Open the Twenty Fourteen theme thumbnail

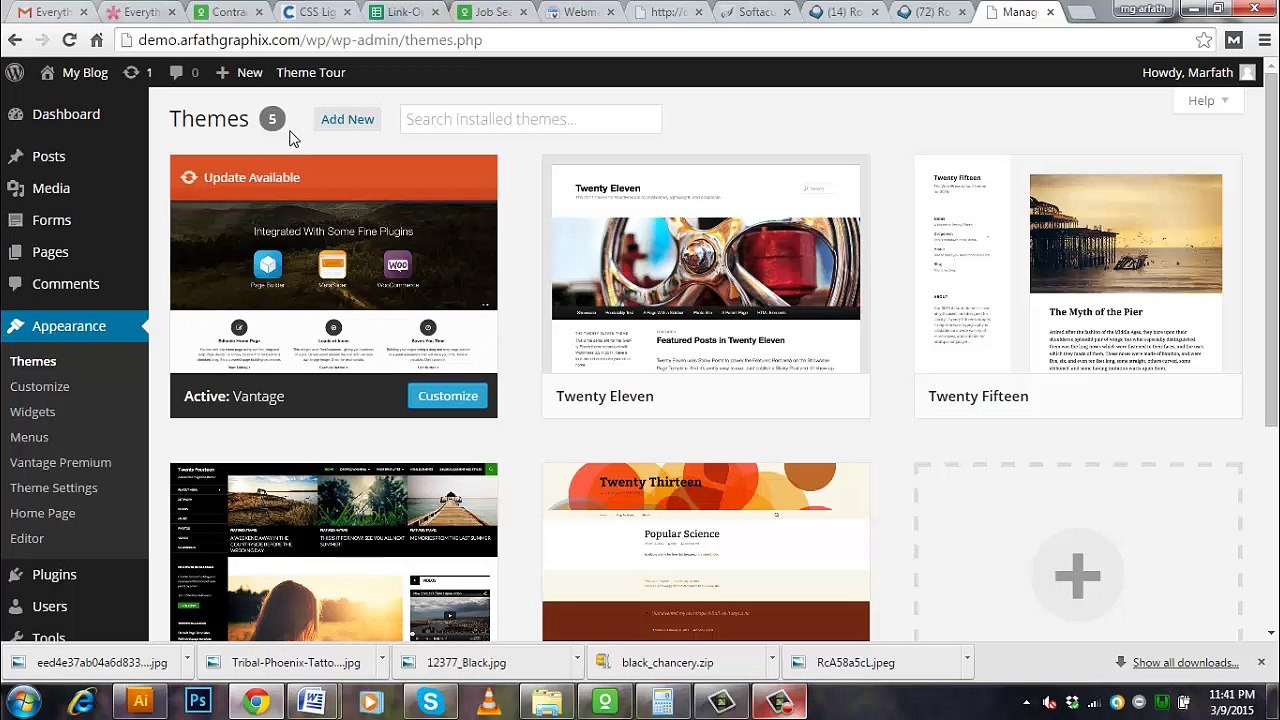(334, 552)
